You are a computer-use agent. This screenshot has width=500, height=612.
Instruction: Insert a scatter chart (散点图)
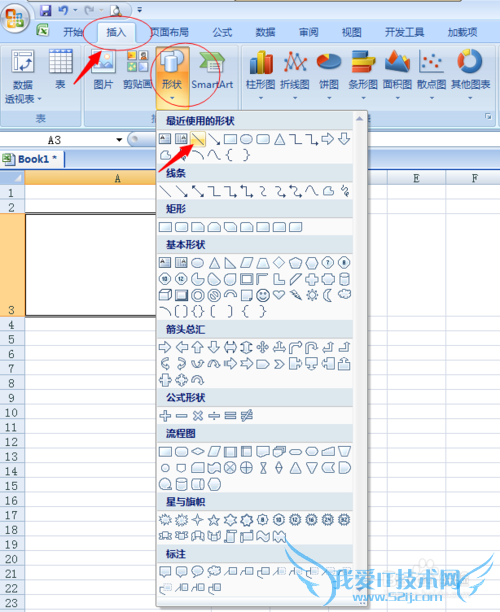pyautogui.click(x=431, y=74)
